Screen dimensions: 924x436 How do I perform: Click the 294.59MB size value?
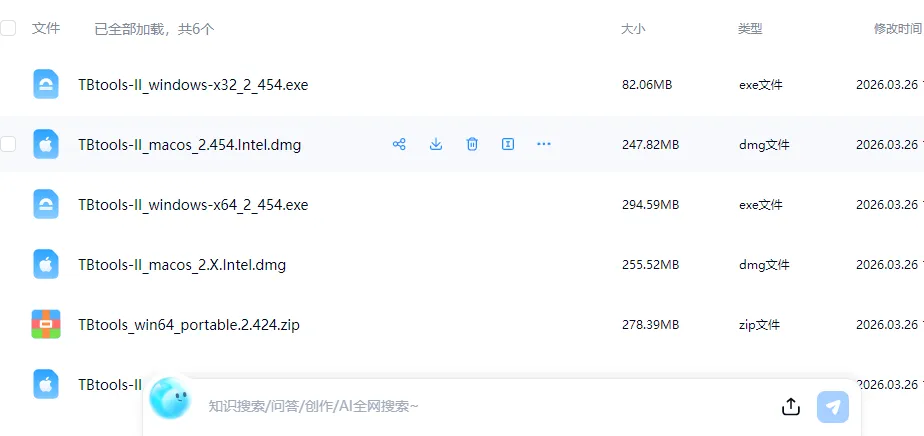tap(651, 205)
